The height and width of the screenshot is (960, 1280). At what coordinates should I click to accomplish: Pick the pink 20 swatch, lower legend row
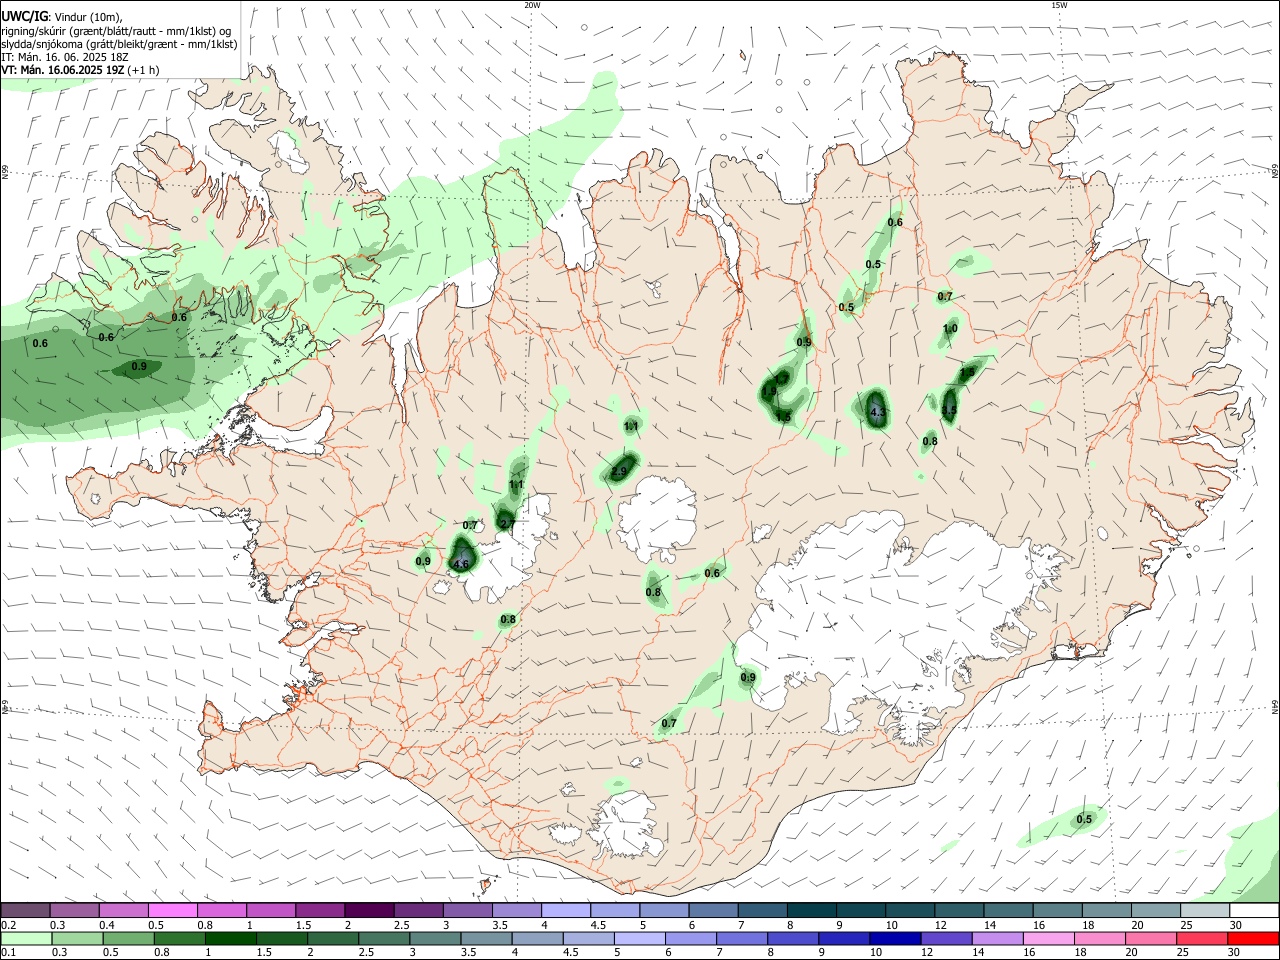click(1150, 939)
